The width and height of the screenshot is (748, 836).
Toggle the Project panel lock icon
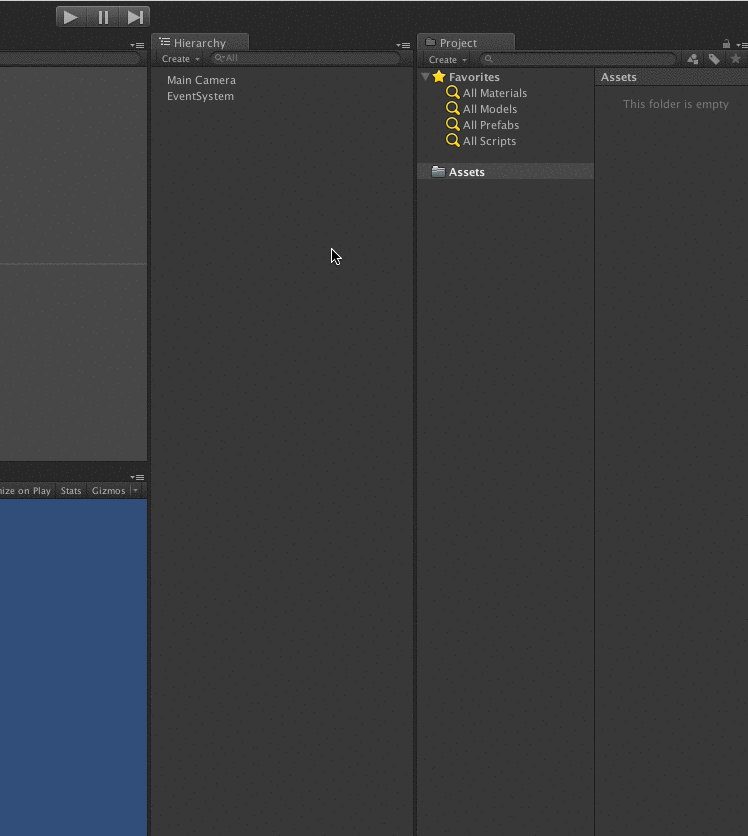(x=726, y=44)
